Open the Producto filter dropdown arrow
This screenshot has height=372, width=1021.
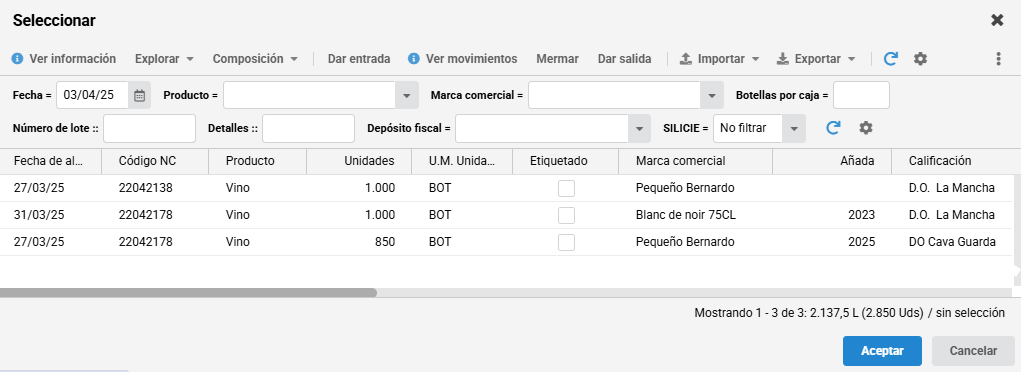[406, 95]
